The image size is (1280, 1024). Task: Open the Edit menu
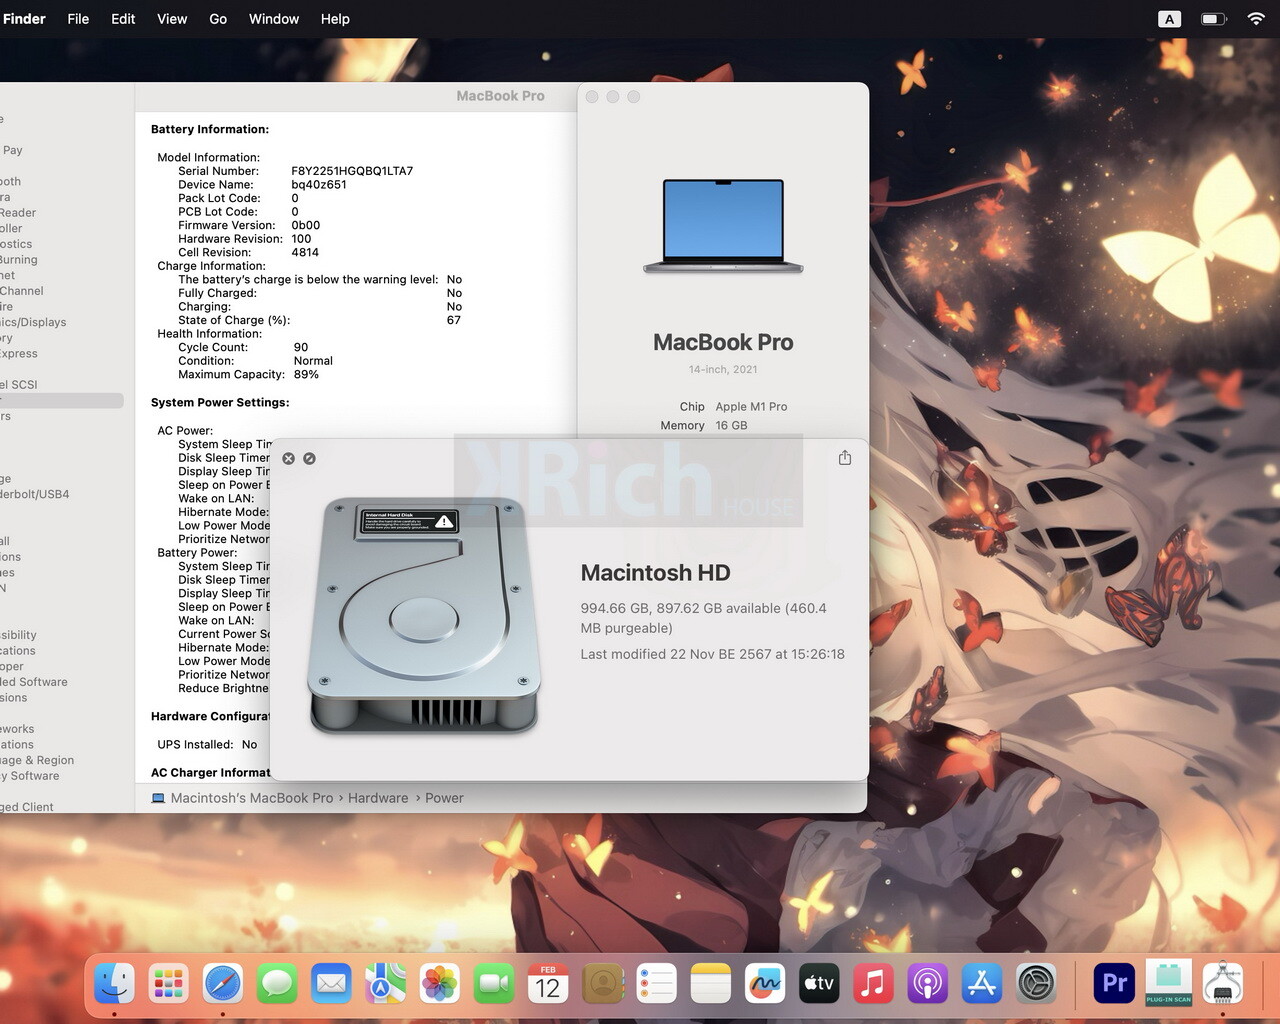(x=123, y=19)
